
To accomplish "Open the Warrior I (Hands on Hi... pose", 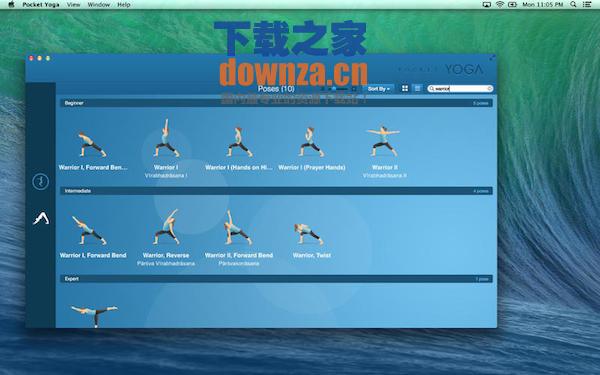I will 239,149.
